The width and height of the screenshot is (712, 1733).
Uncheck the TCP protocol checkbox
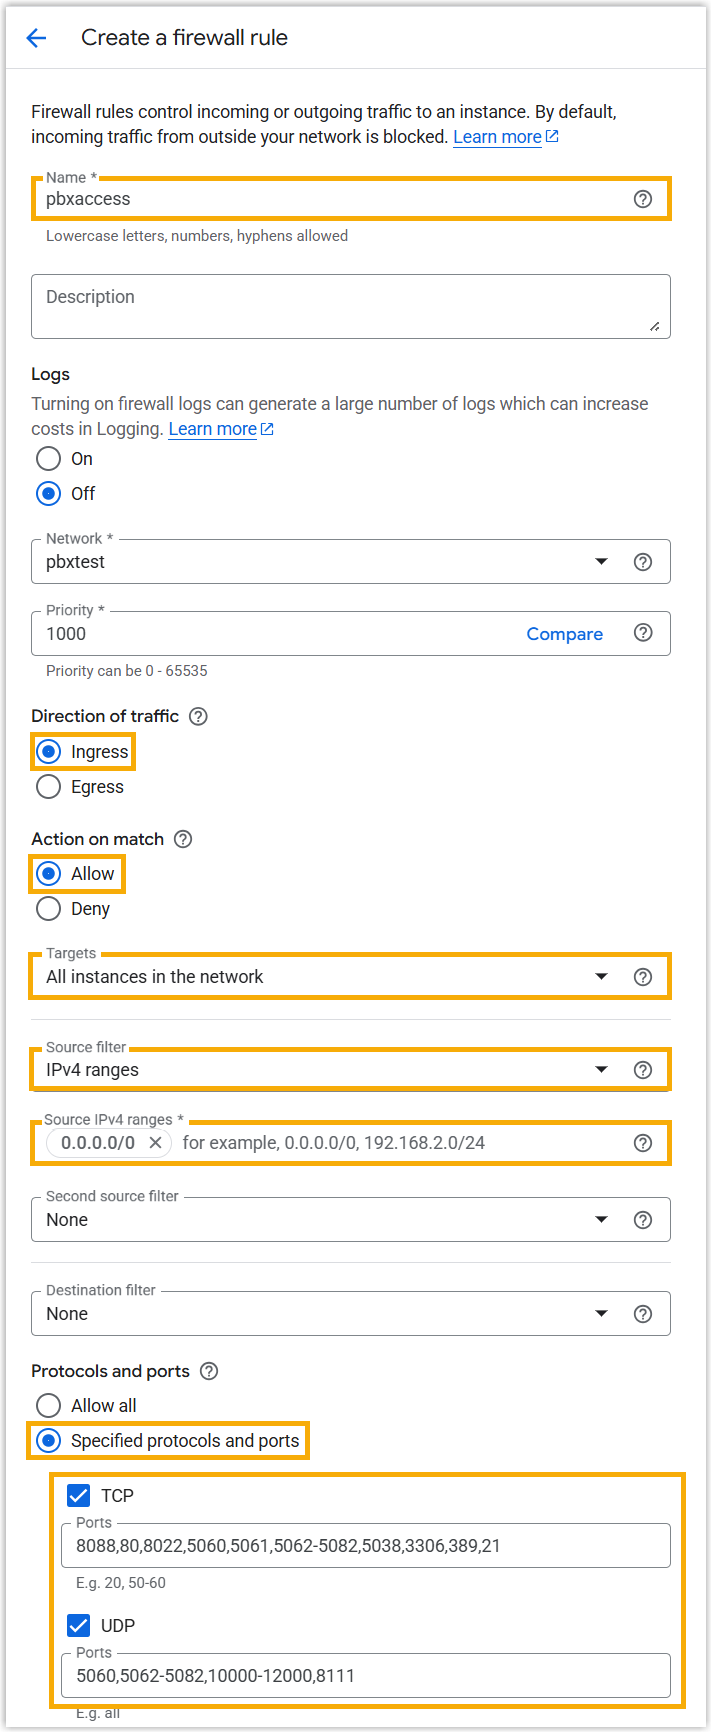pyautogui.click(x=78, y=1495)
